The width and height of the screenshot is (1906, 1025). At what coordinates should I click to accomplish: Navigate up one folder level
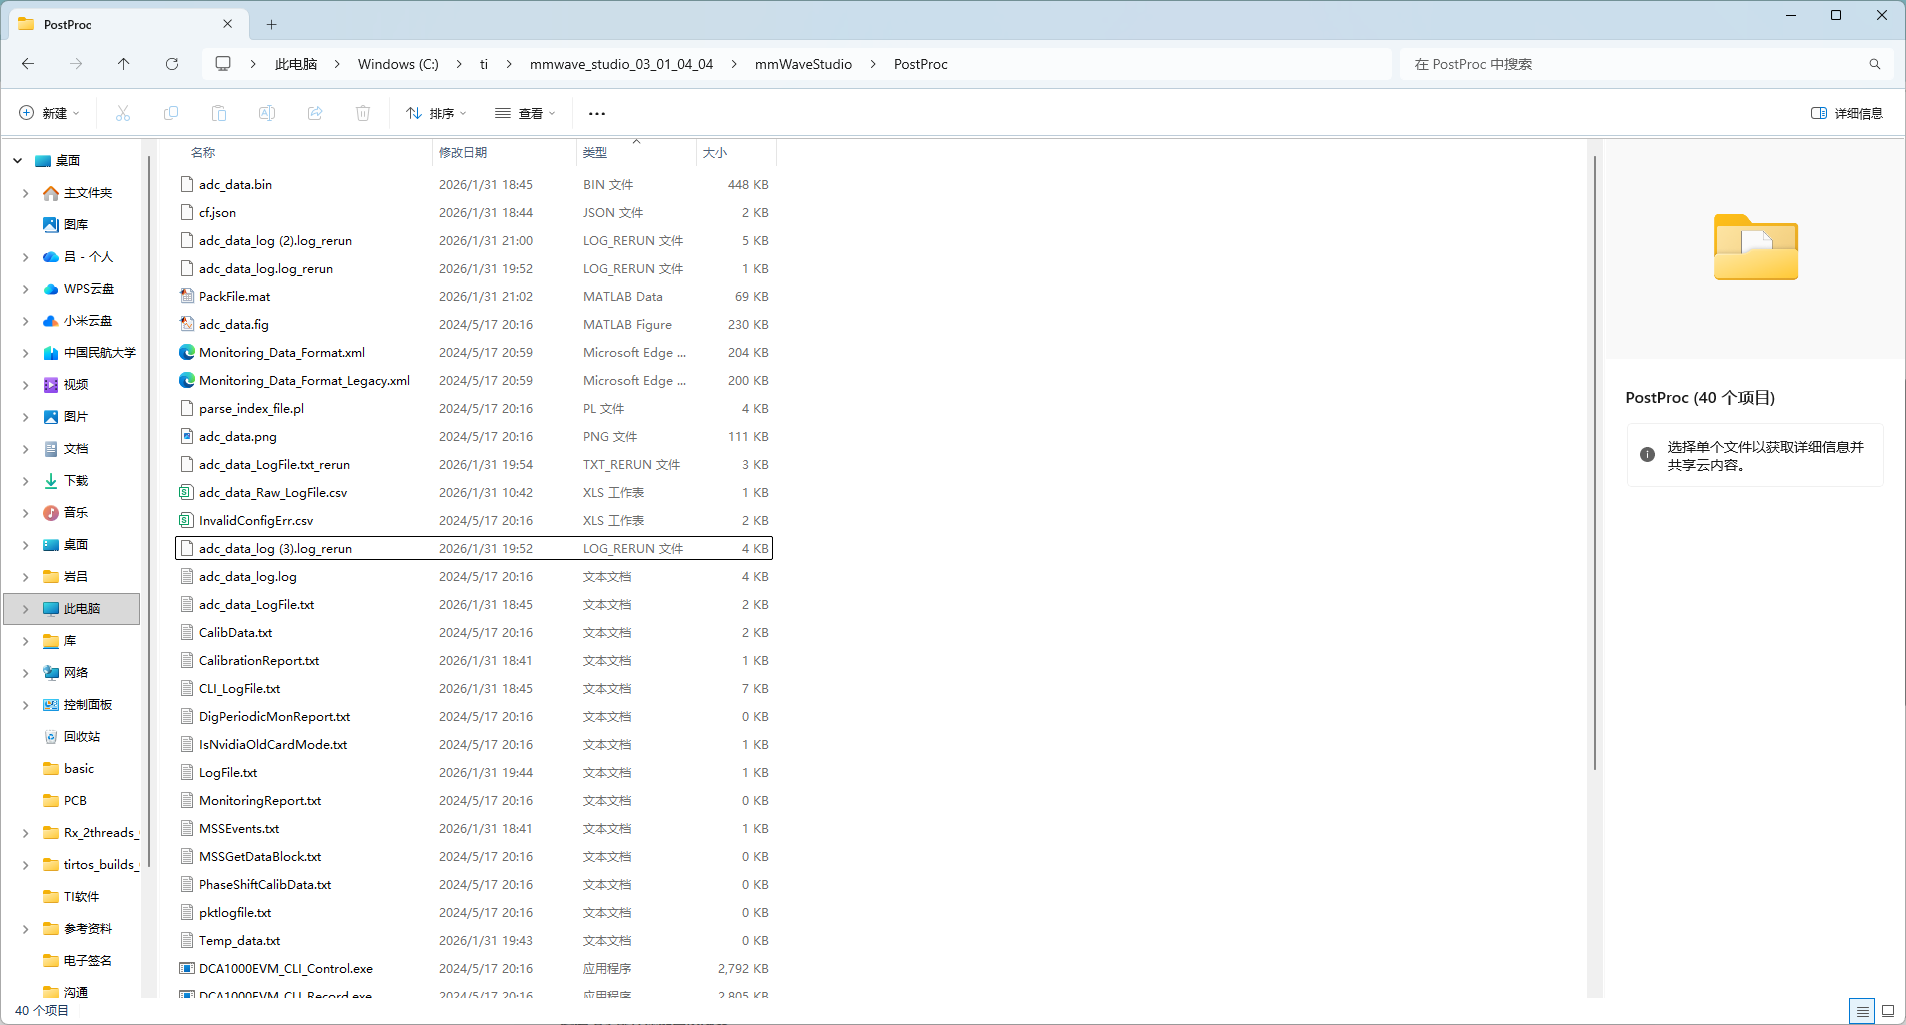pos(124,64)
